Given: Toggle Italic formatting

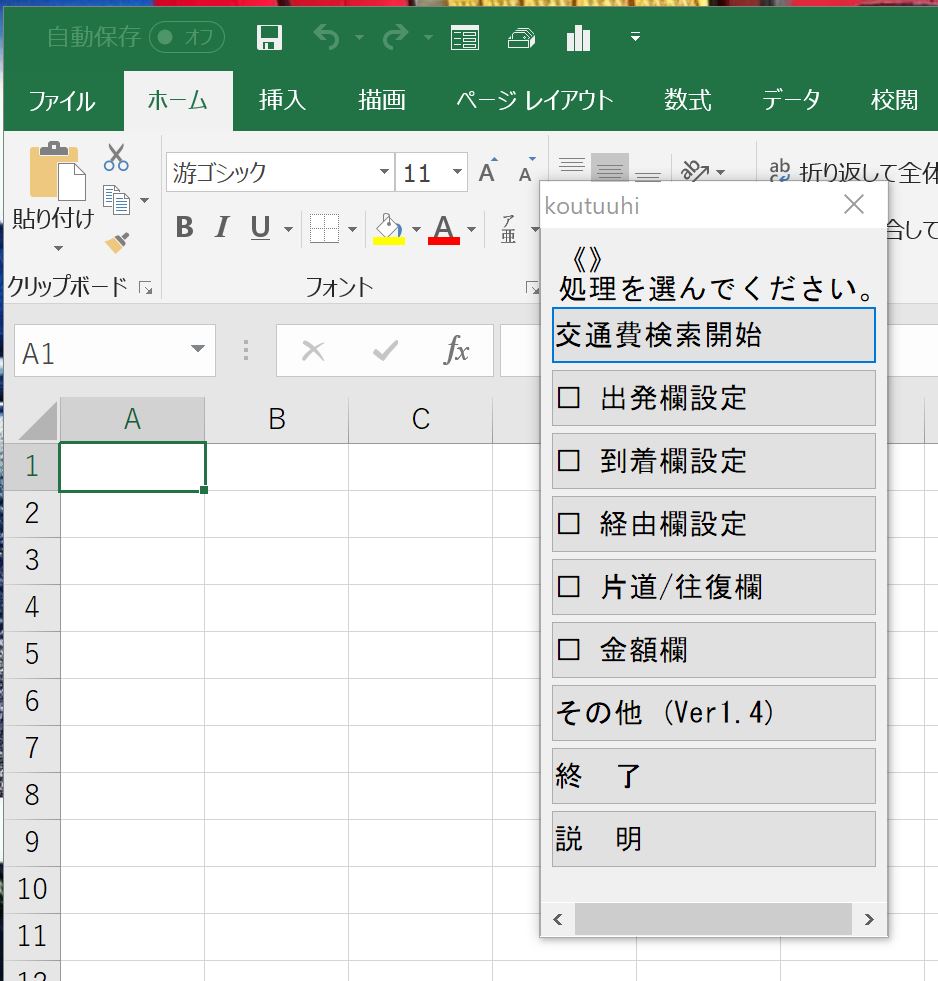Looking at the screenshot, I should 222,228.
